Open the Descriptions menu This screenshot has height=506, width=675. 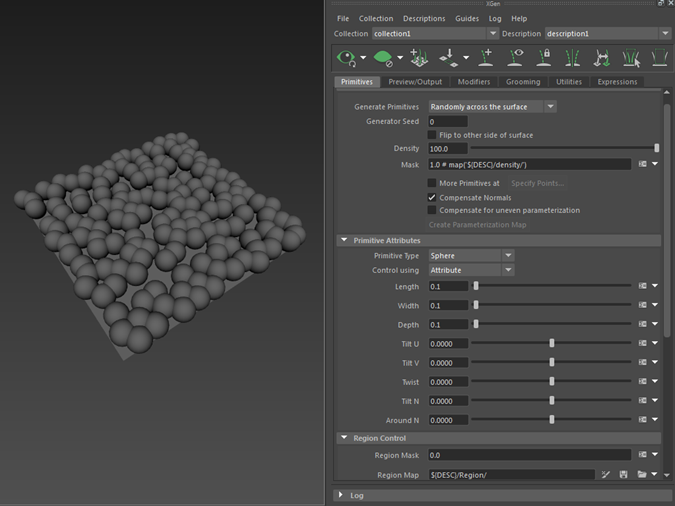tap(424, 18)
